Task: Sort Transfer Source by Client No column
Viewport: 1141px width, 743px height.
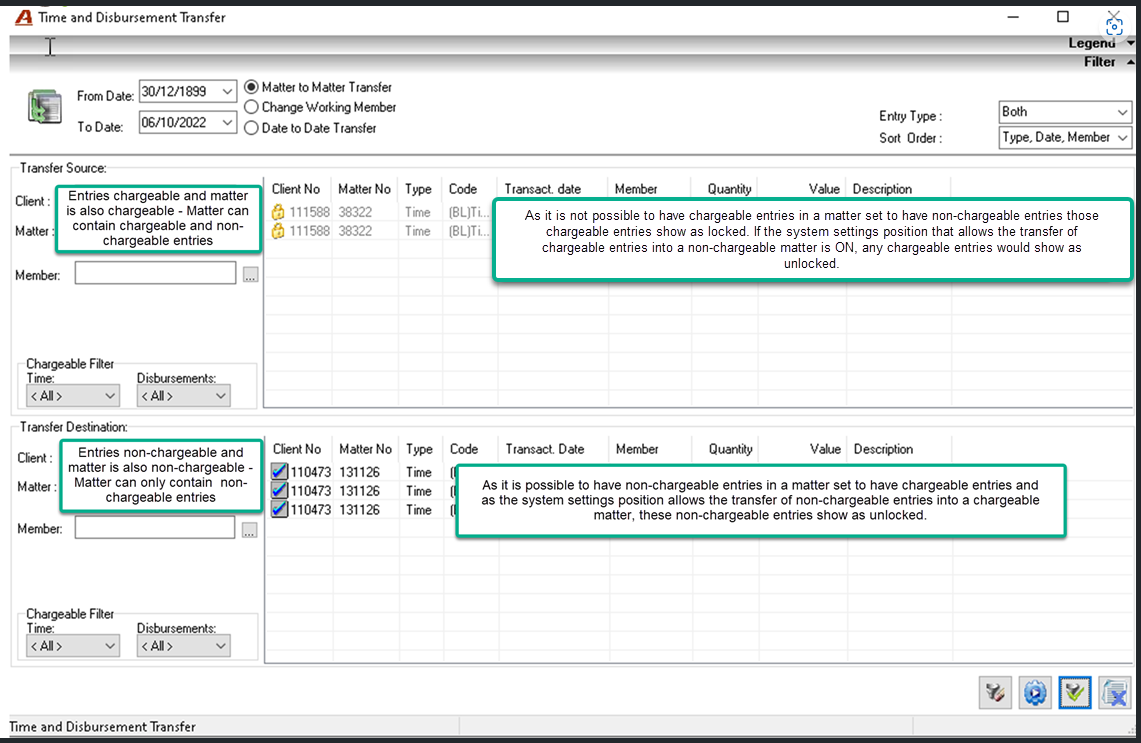Action: (x=295, y=189)
